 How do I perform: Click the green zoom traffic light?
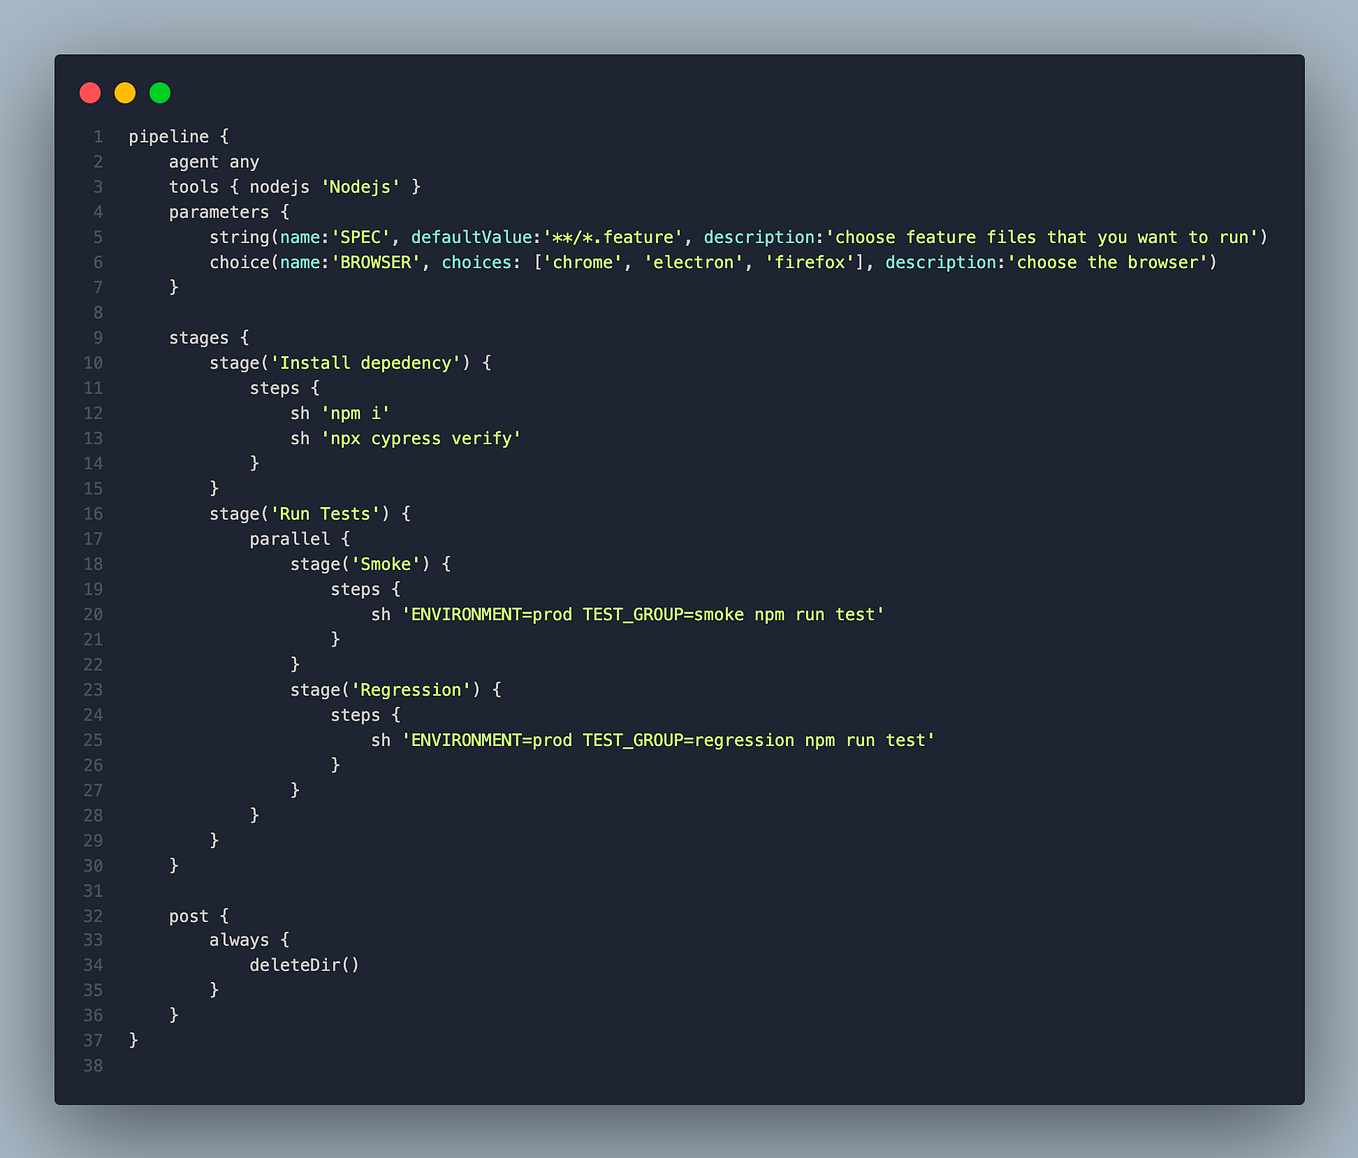tap(160, 92)
